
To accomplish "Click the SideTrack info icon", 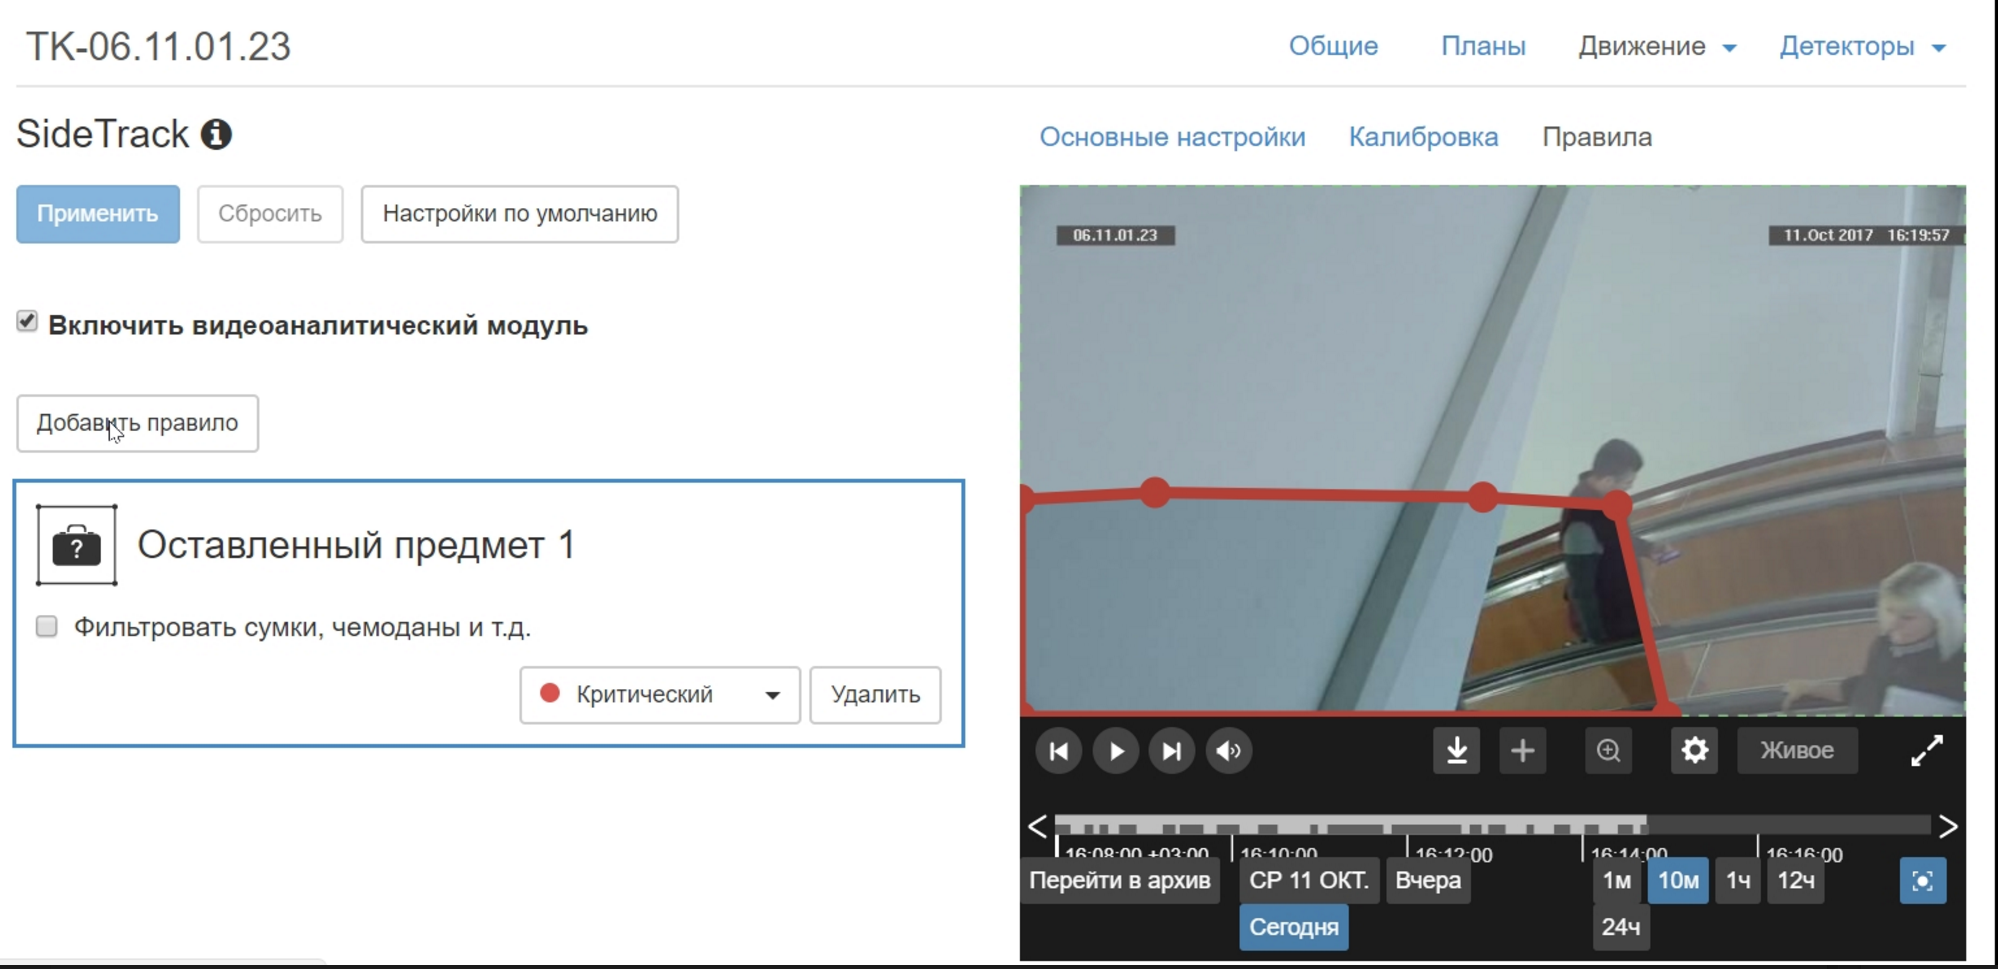I will point(216,134).
